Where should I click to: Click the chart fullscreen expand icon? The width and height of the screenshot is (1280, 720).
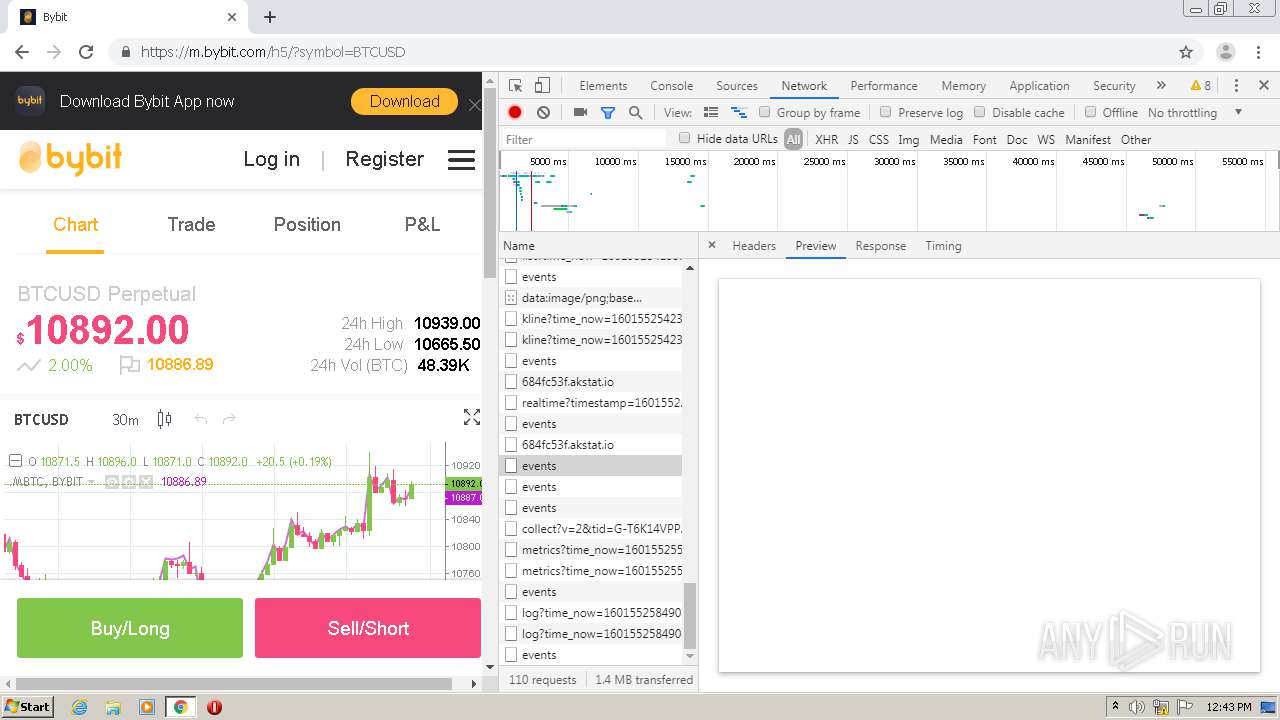click(472, 418)
